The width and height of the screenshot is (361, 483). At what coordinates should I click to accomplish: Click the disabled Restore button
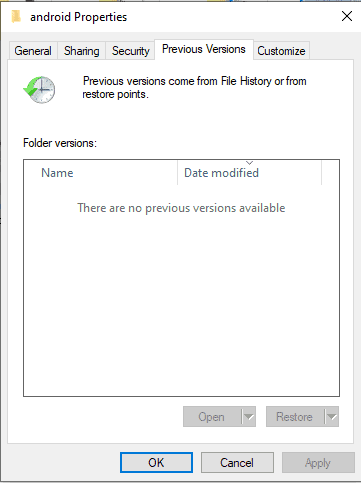(294, 417)
